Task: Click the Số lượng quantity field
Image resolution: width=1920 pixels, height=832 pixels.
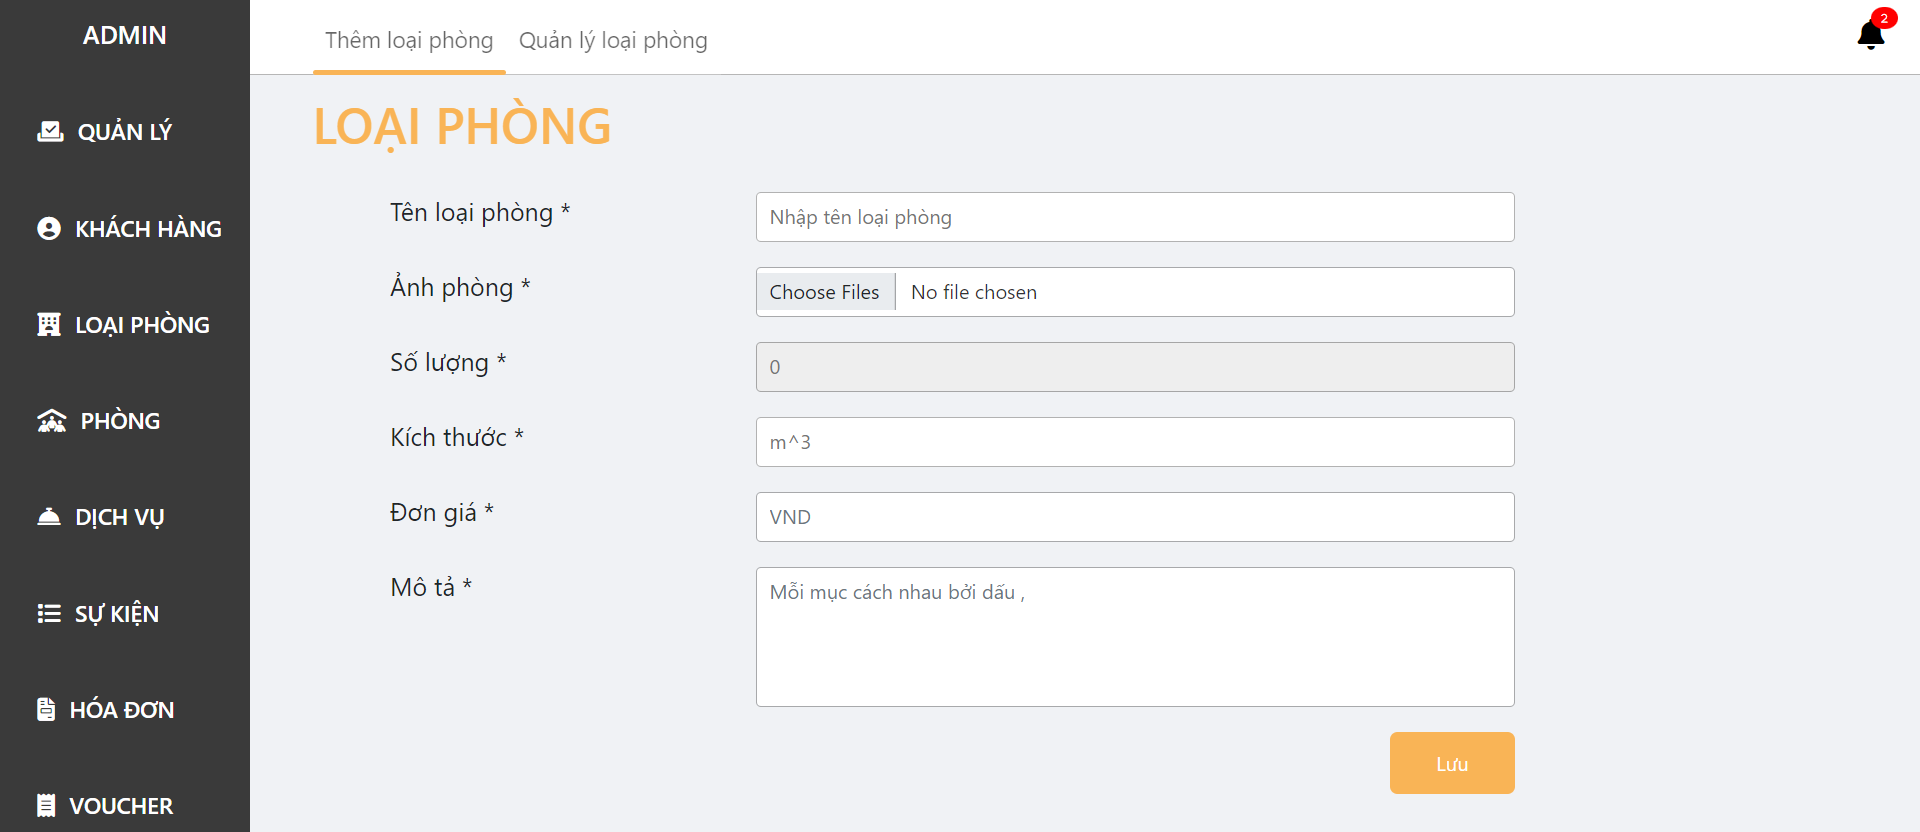Action: 1135,367
